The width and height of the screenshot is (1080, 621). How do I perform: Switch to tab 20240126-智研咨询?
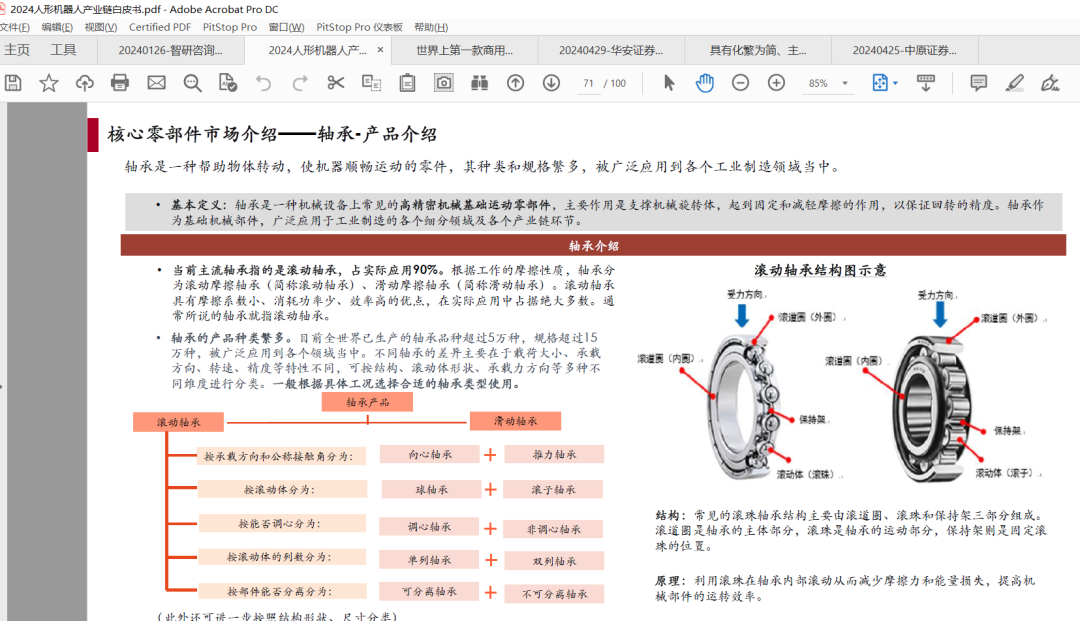tap(170, 50)
